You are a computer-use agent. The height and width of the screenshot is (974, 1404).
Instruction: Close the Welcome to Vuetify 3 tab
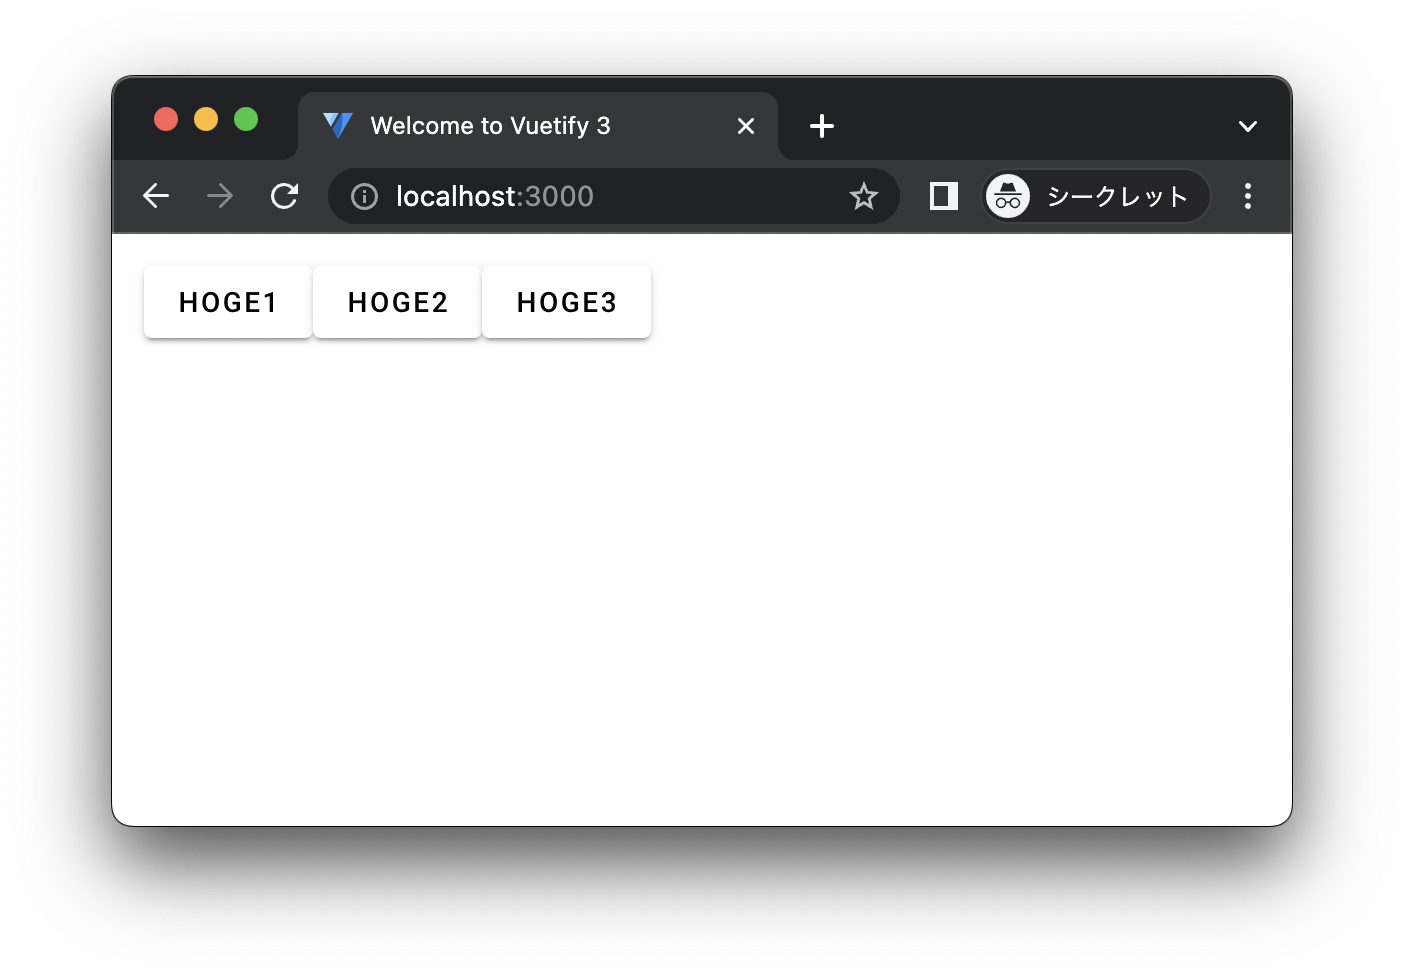pyautogui.click(x=746, y=126)
